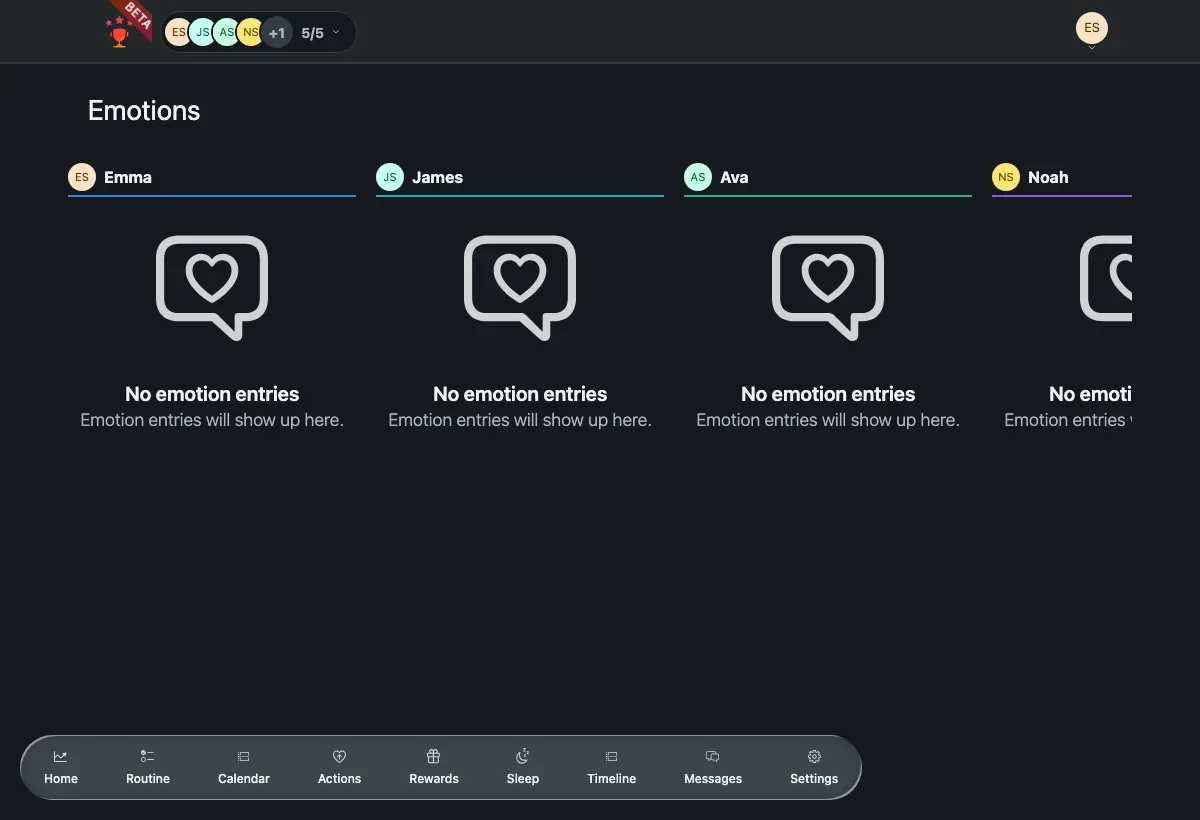Click the heart speech bubble under Emma

click(x=212, y=287)
